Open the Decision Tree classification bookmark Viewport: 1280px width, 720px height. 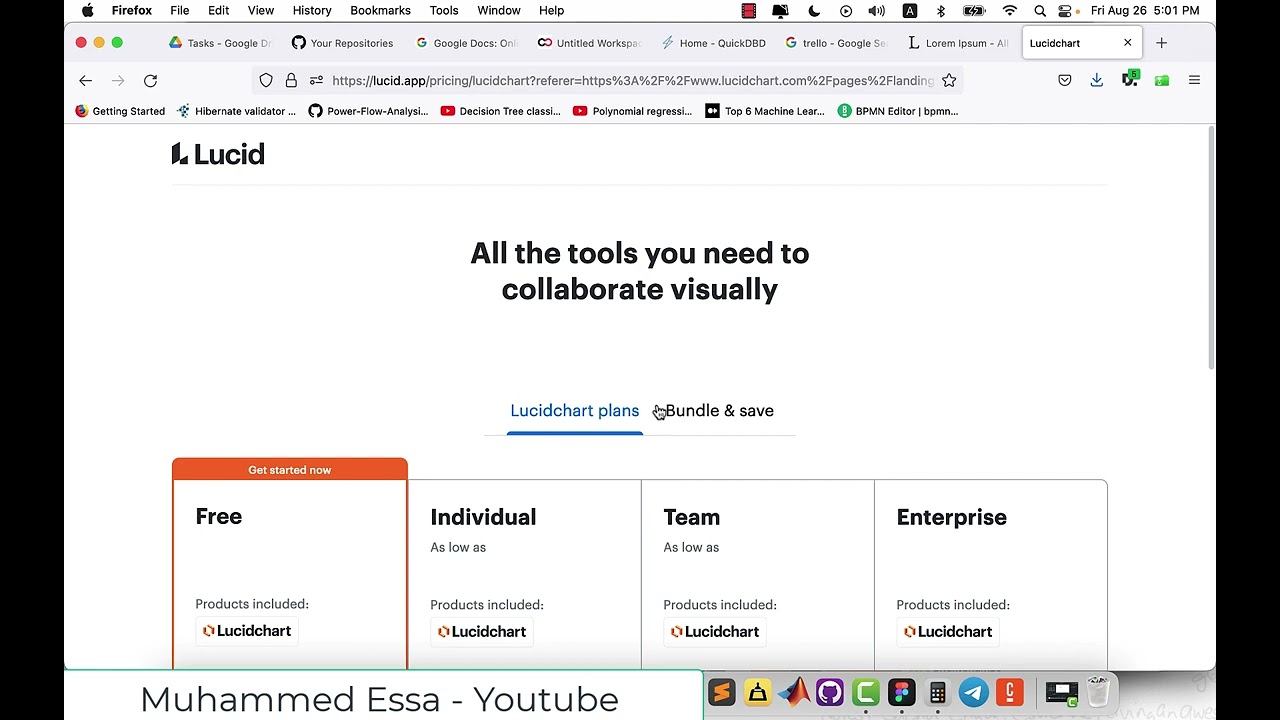coord(500,111)
